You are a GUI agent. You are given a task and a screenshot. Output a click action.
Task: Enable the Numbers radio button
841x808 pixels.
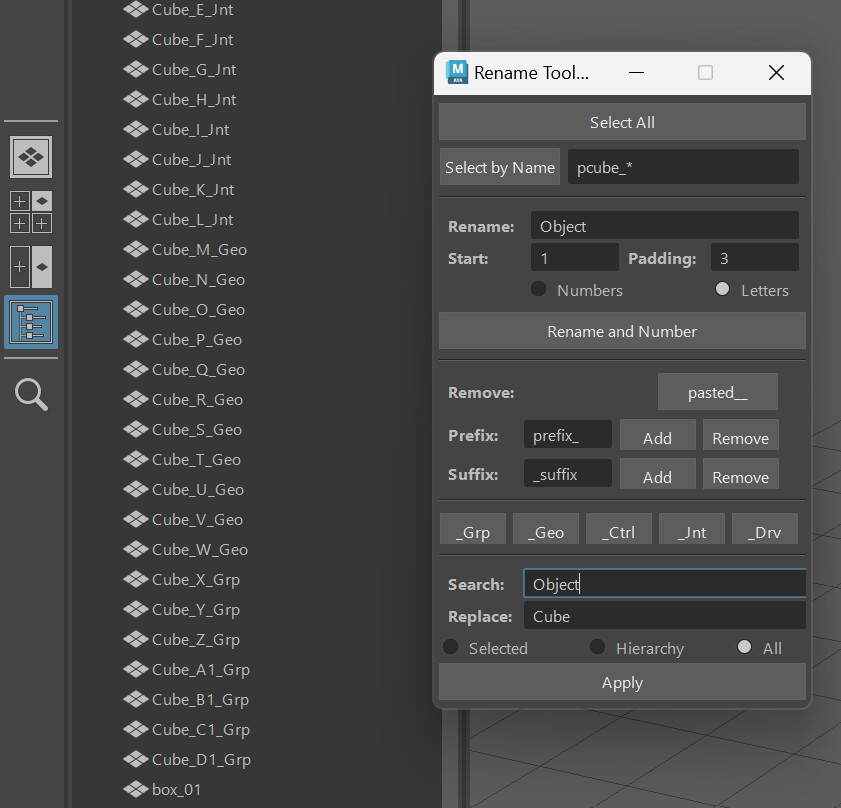click(x=537, y=290)
